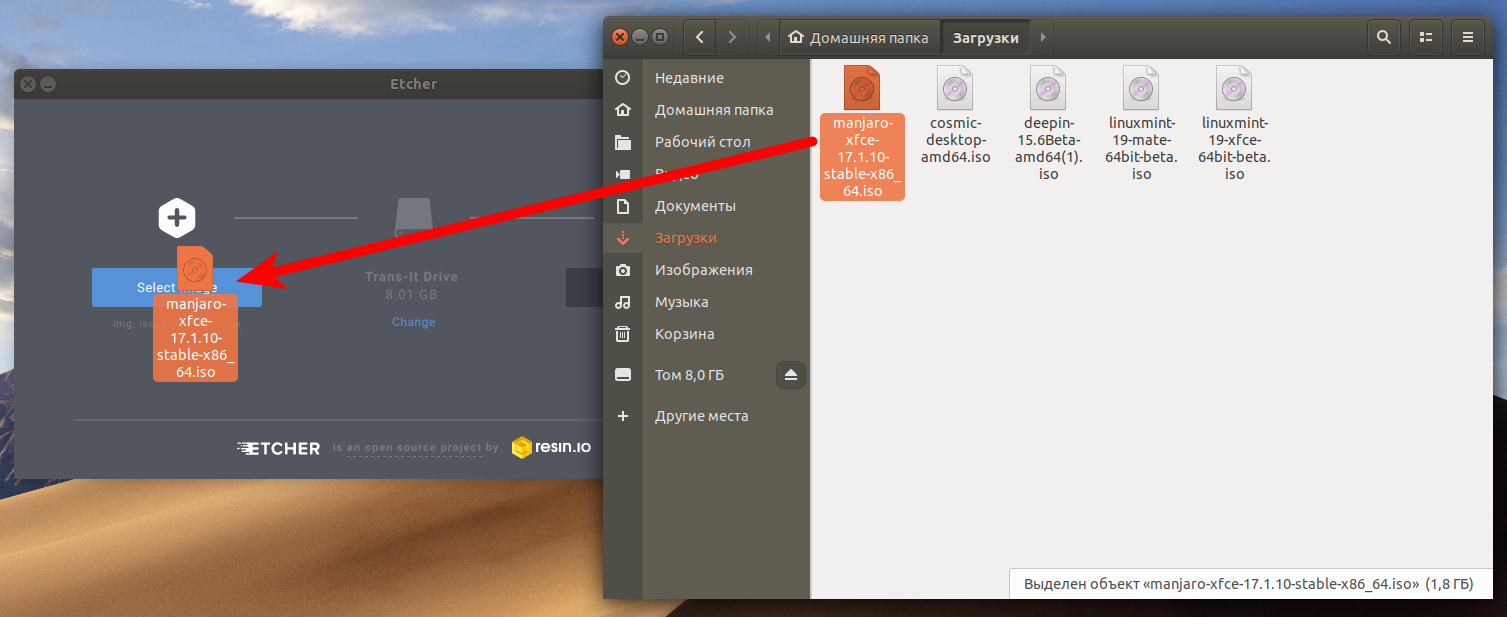The width and height of the screenshot is (1507, 617).
Task: Click the Select image button in Etcher
Action: [177, 287]
